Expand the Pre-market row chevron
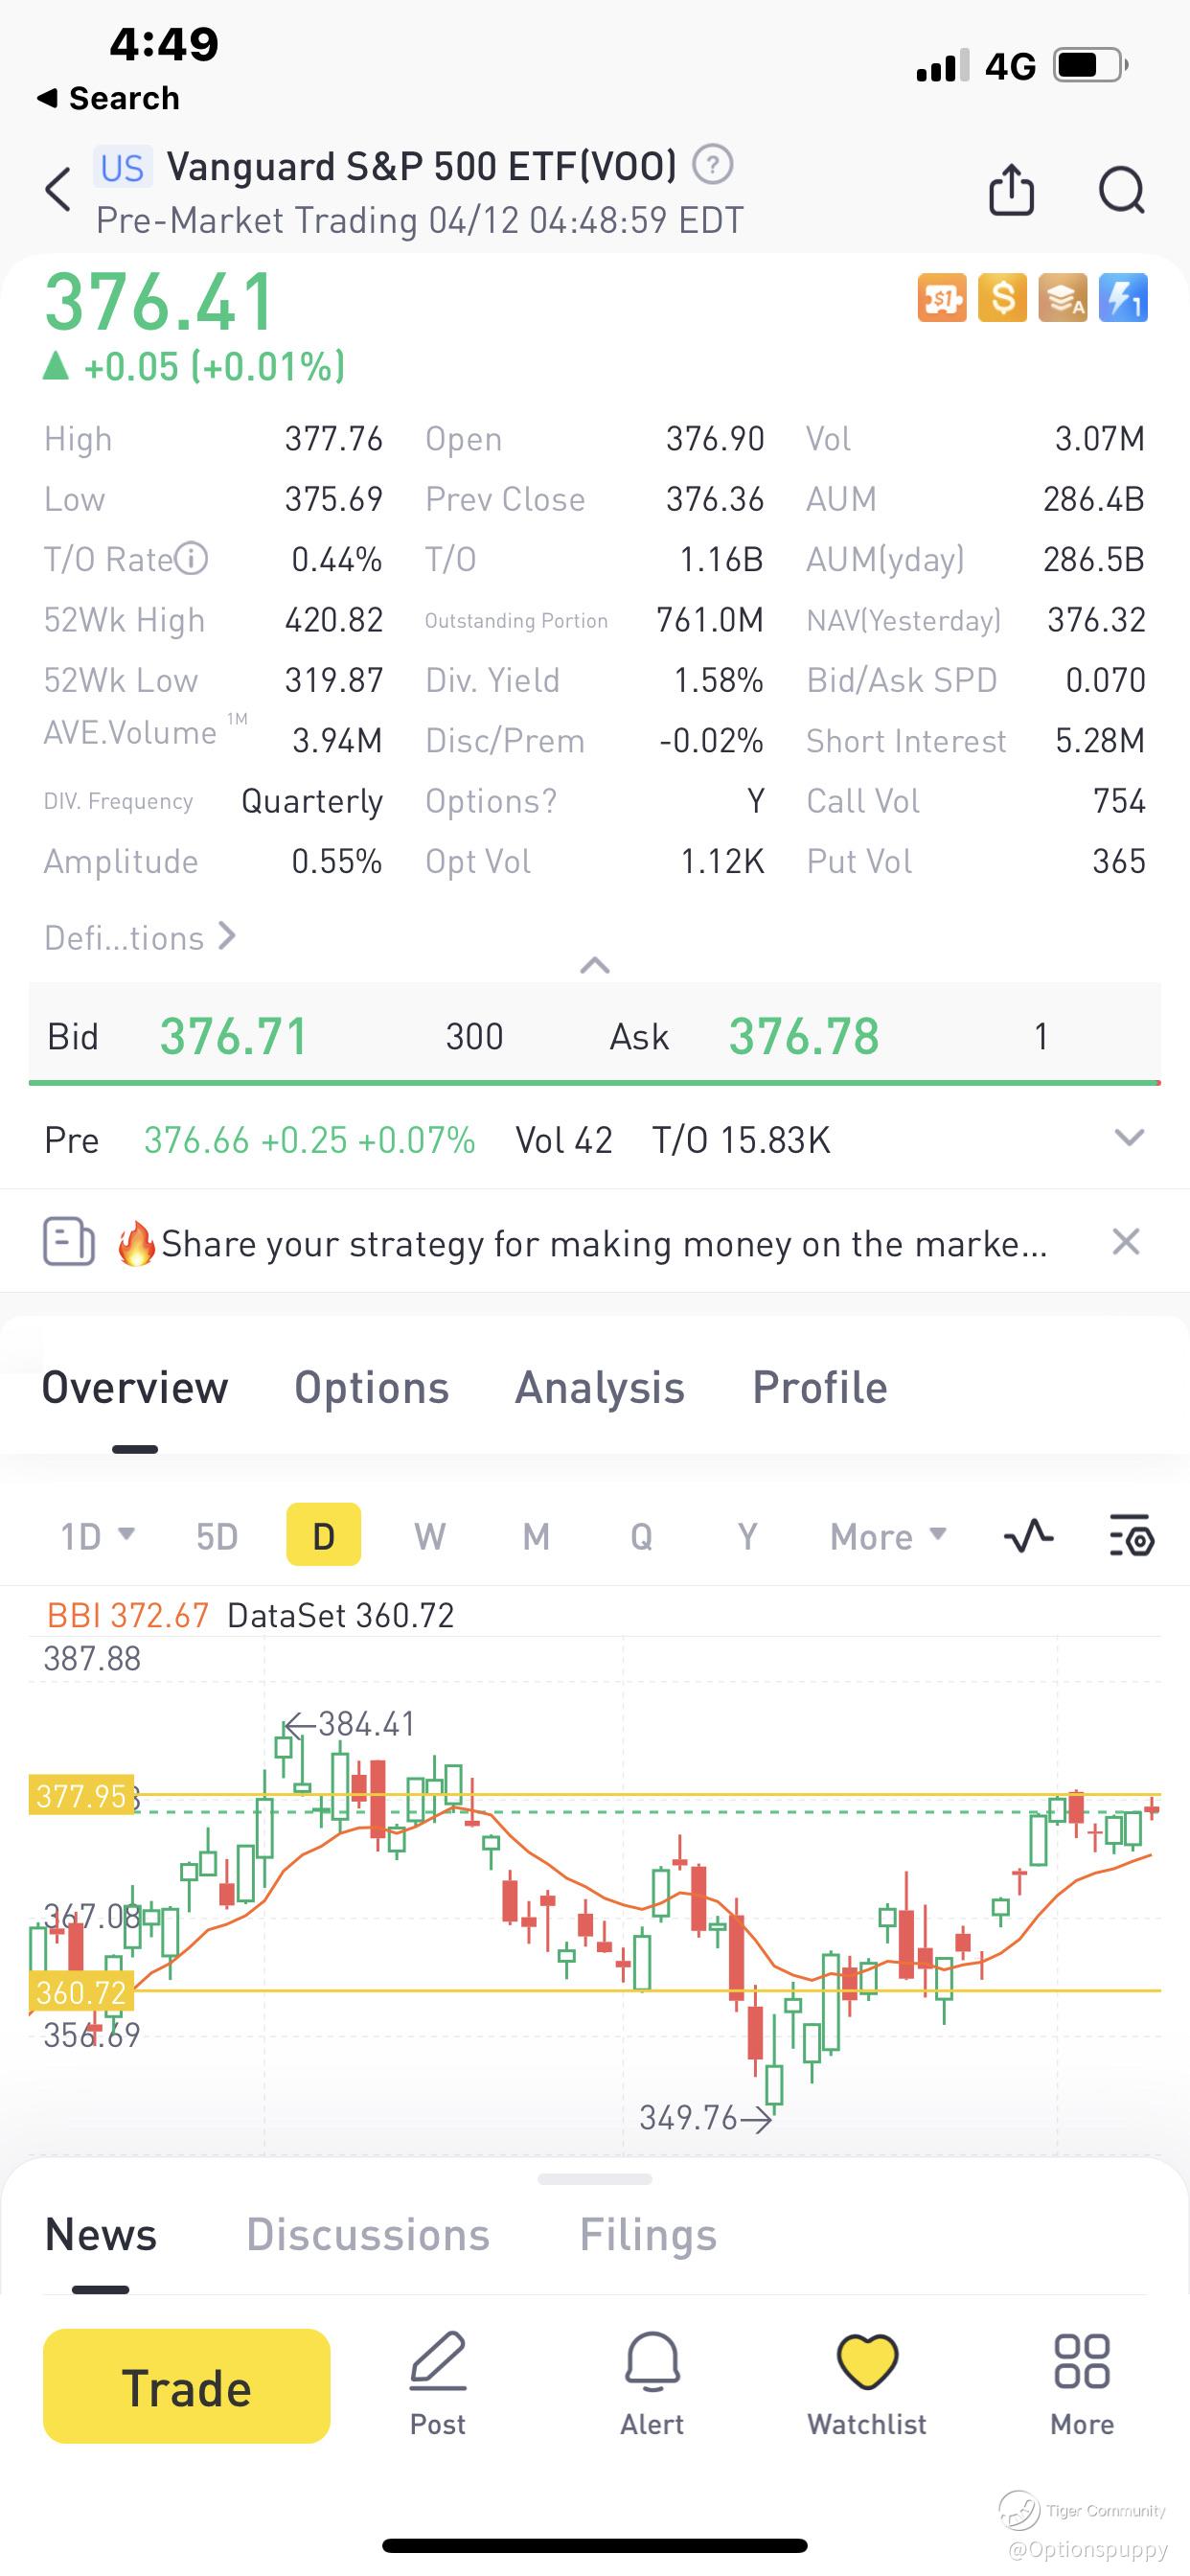Image resolution: width=1190 pixels, height=2576 pixels. (x=1128, y=1138)
